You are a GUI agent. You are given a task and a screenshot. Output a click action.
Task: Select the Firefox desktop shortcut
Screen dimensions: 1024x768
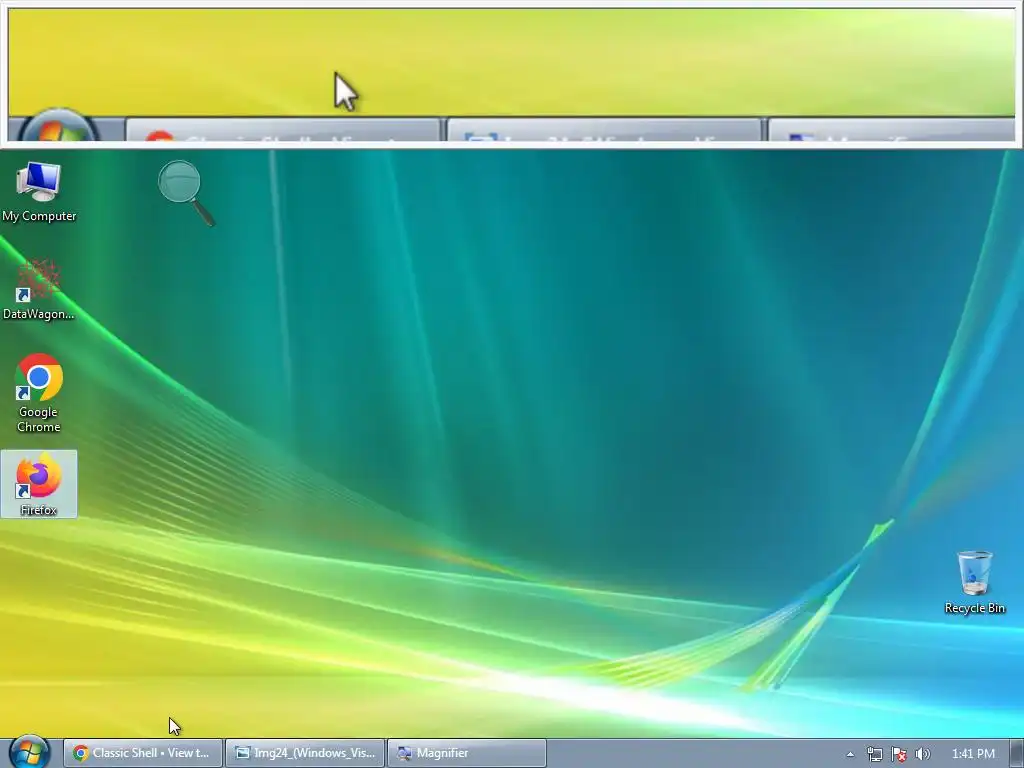39,484
